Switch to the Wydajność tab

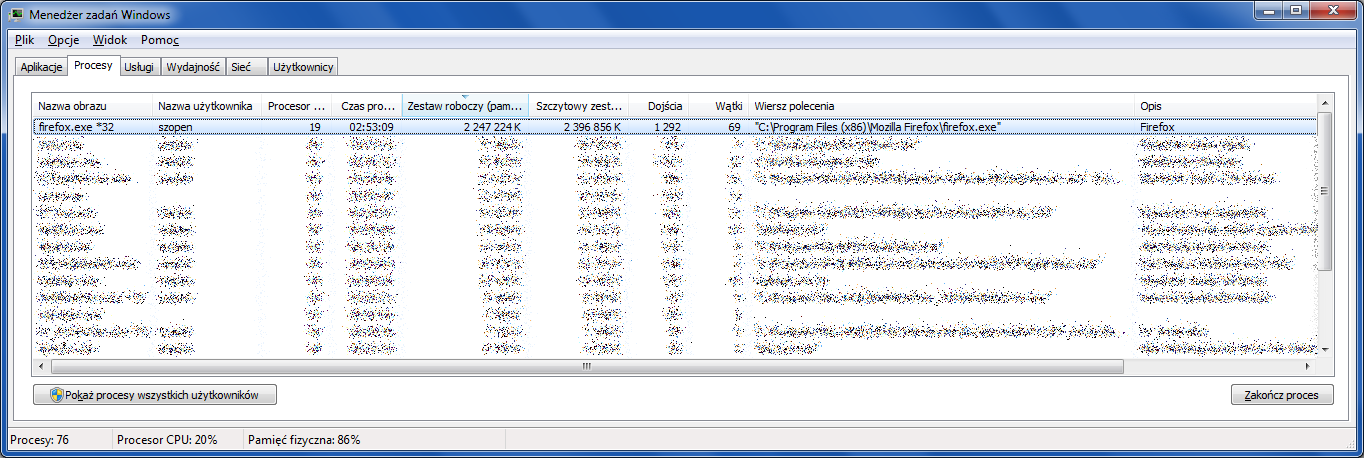tap(192, 67)
